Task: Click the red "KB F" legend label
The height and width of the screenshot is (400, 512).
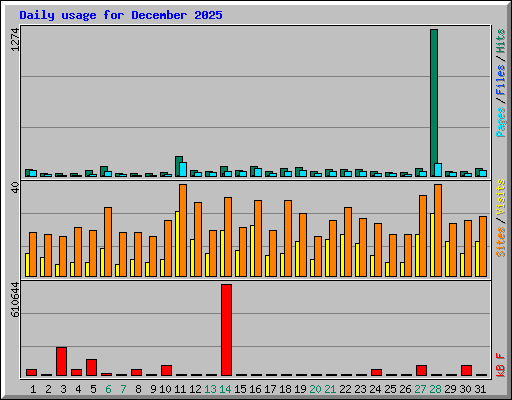Action: [x=501, y=365]
